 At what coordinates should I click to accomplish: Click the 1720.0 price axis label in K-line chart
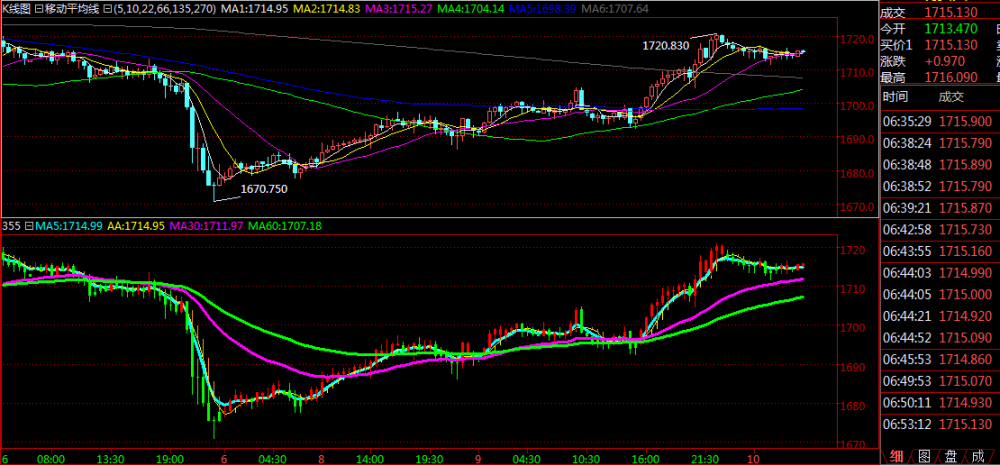coord(857,38)
